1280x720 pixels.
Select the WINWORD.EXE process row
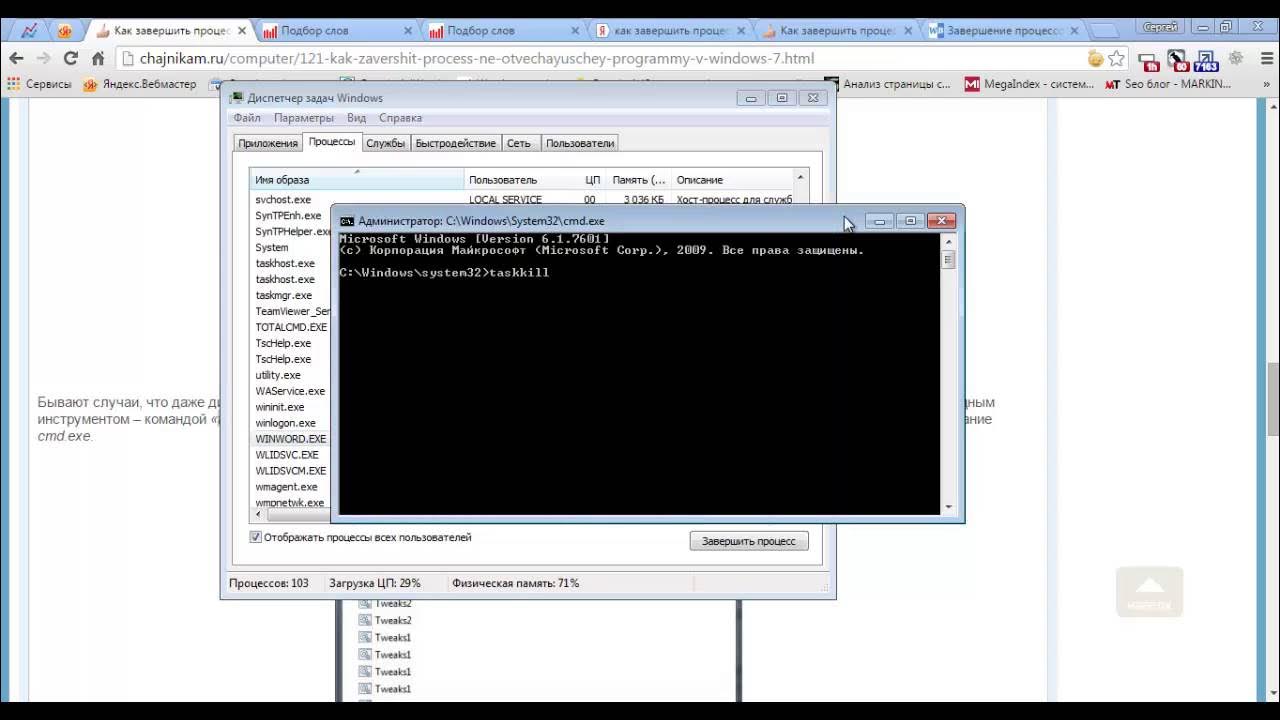pos(290,440)
